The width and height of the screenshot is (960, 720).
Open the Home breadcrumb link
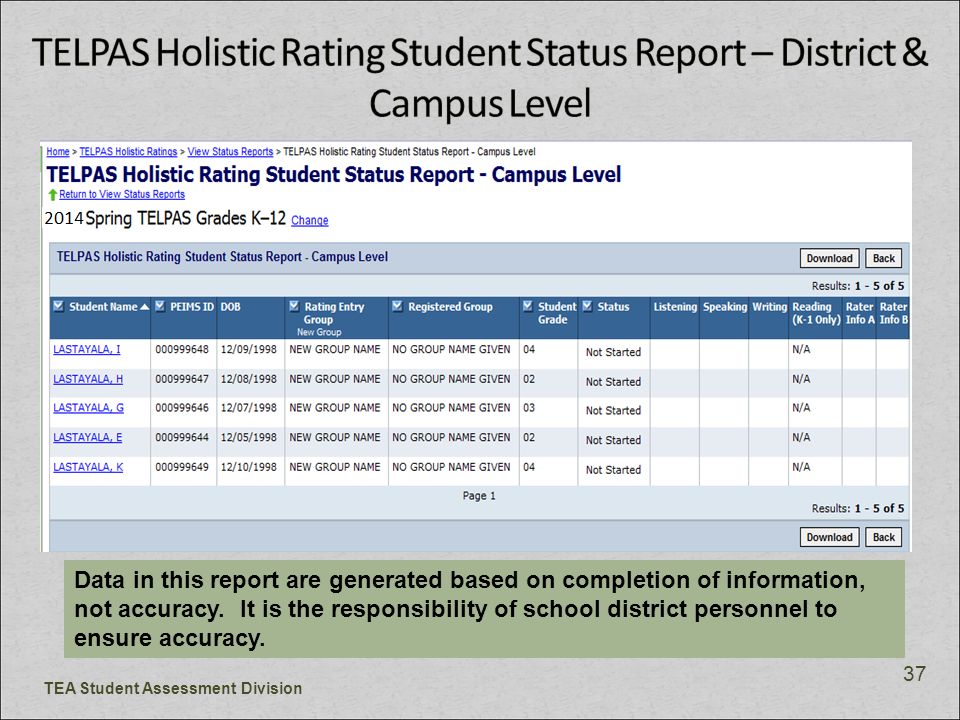click(x=58, y=152)
